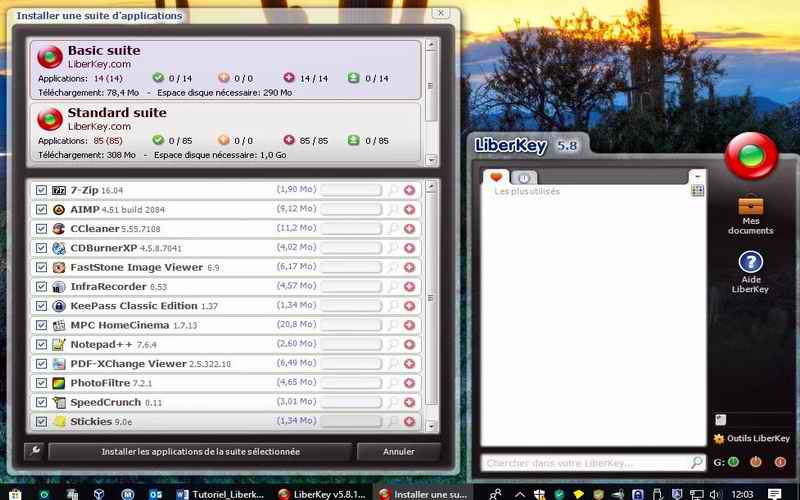Switch to the recent clock tab
This screenshot has height=500, width=800.
523,177
